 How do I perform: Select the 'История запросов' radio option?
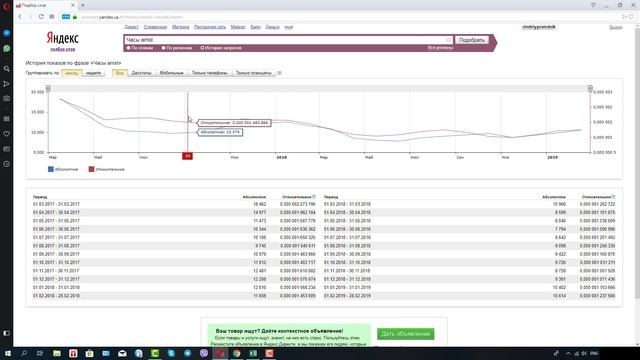(202, 48)
